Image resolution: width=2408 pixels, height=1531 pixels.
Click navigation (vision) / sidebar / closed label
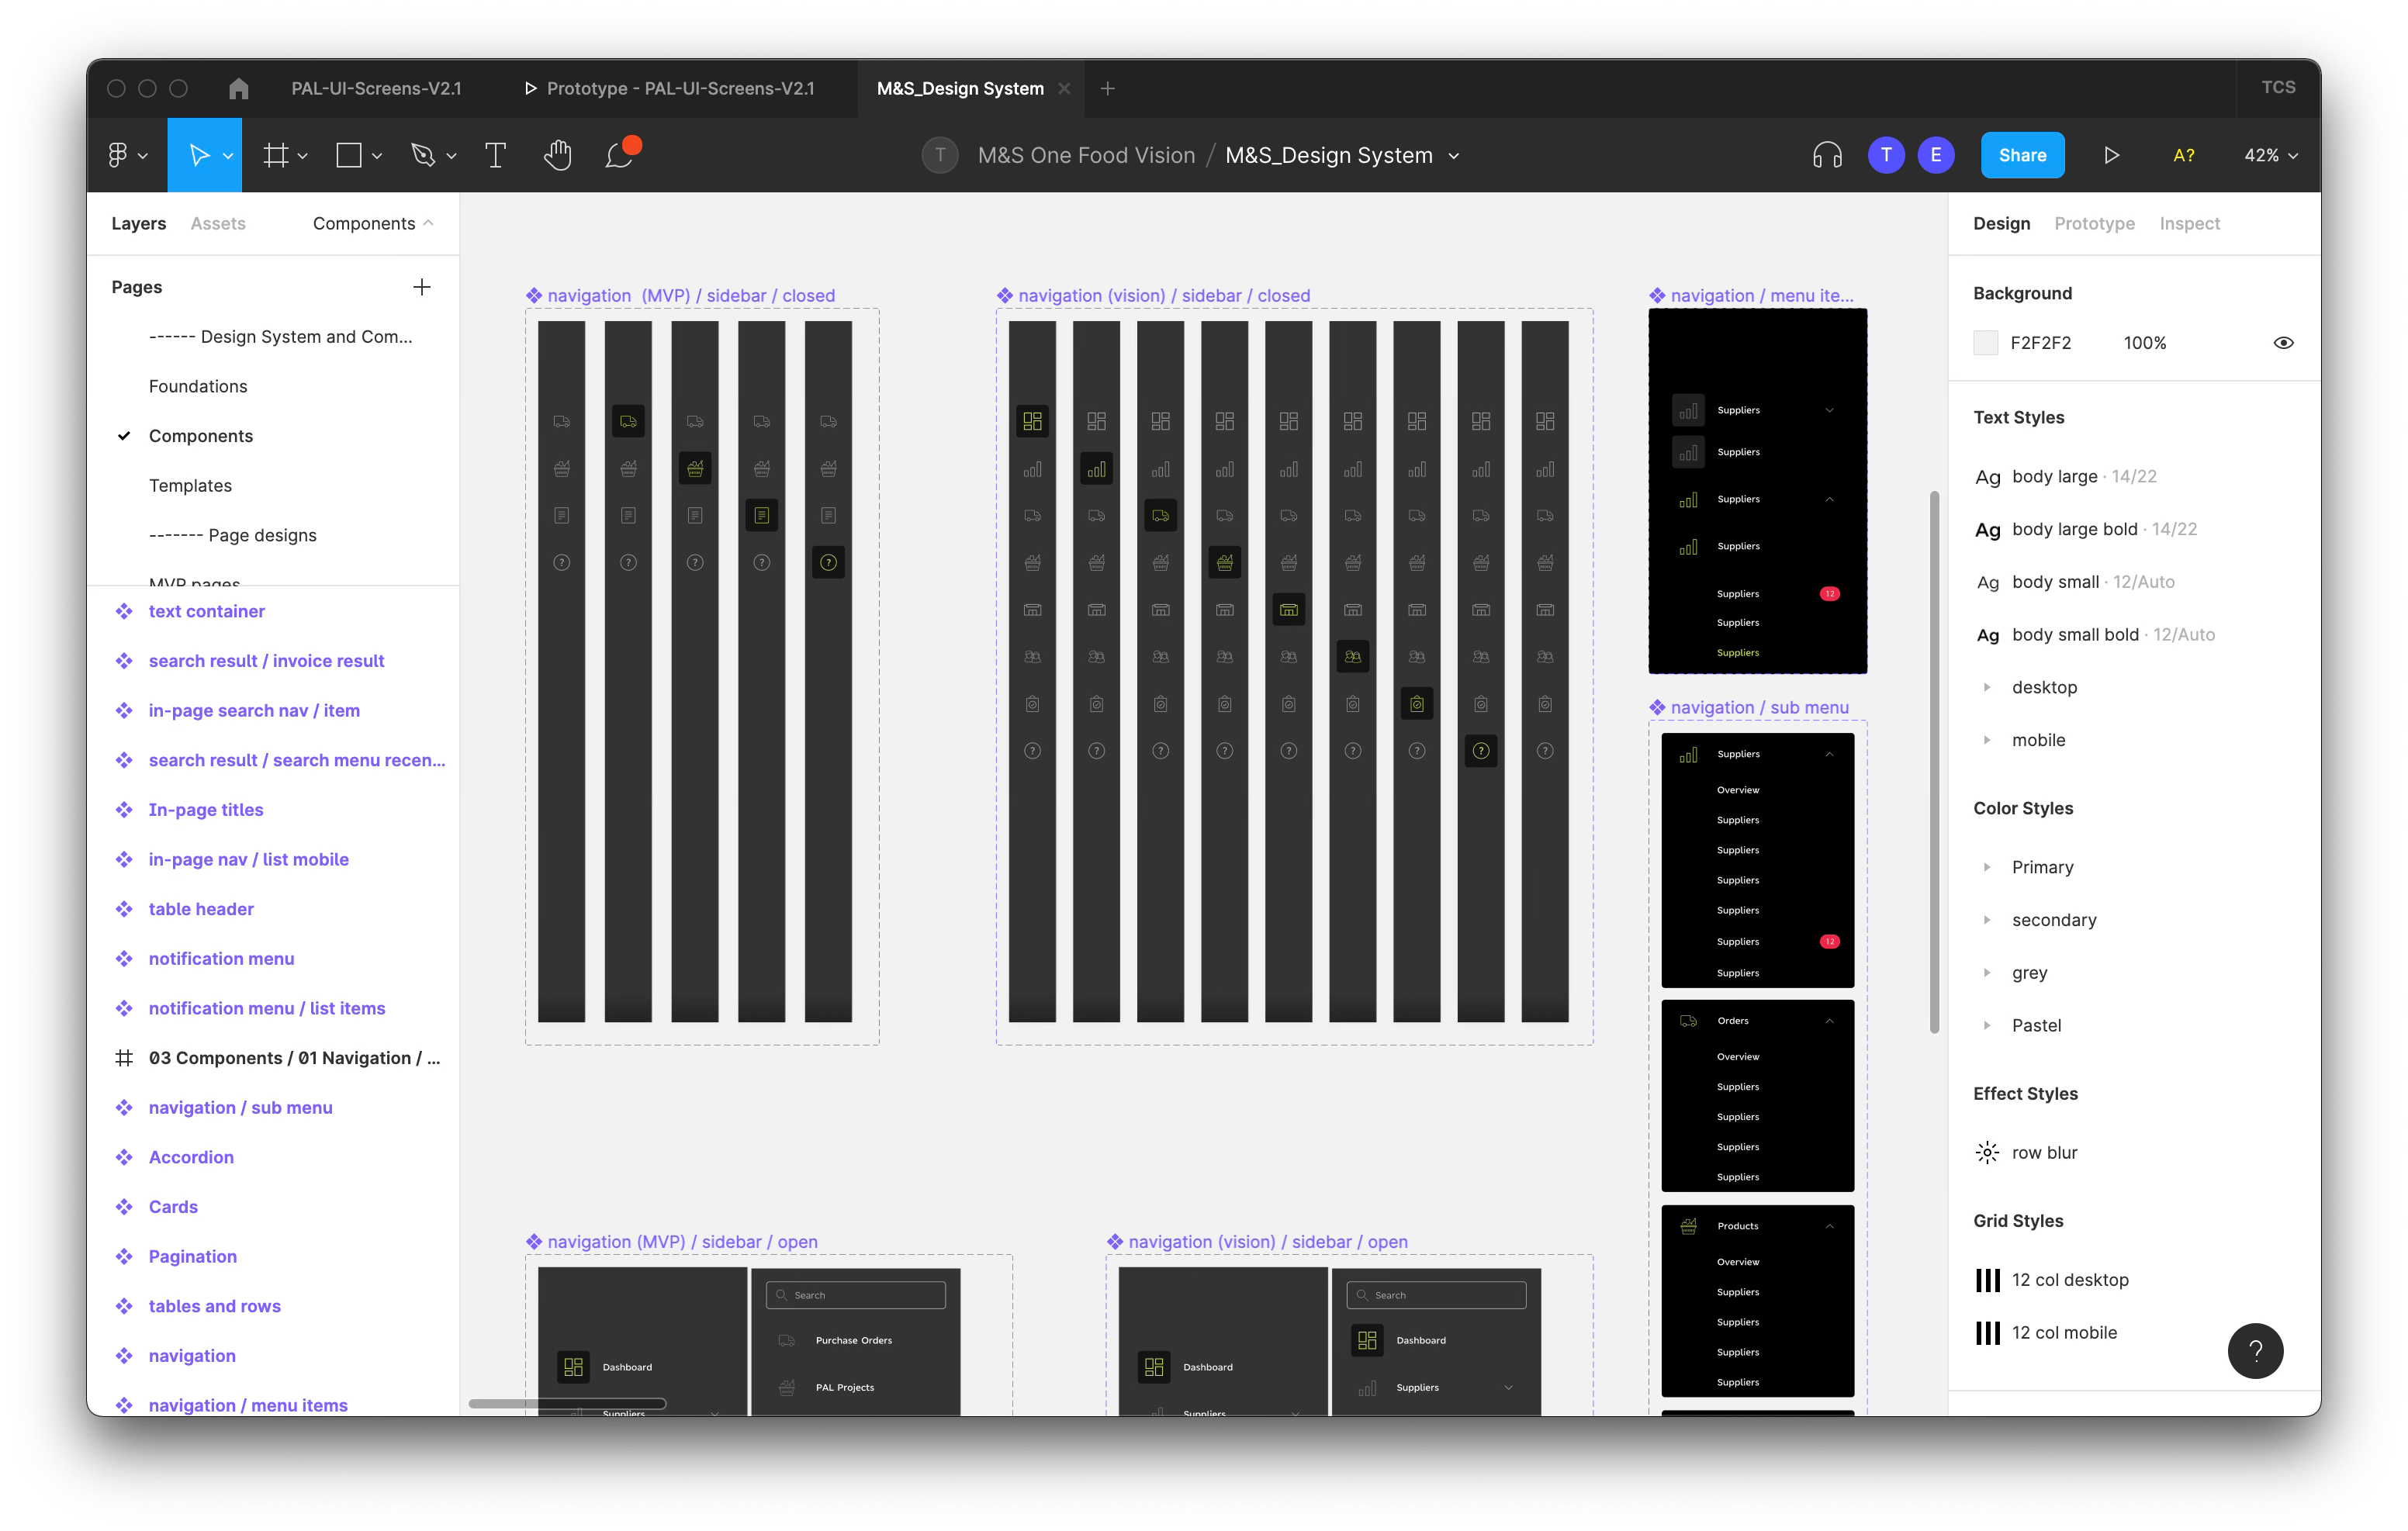point(1163,296)
